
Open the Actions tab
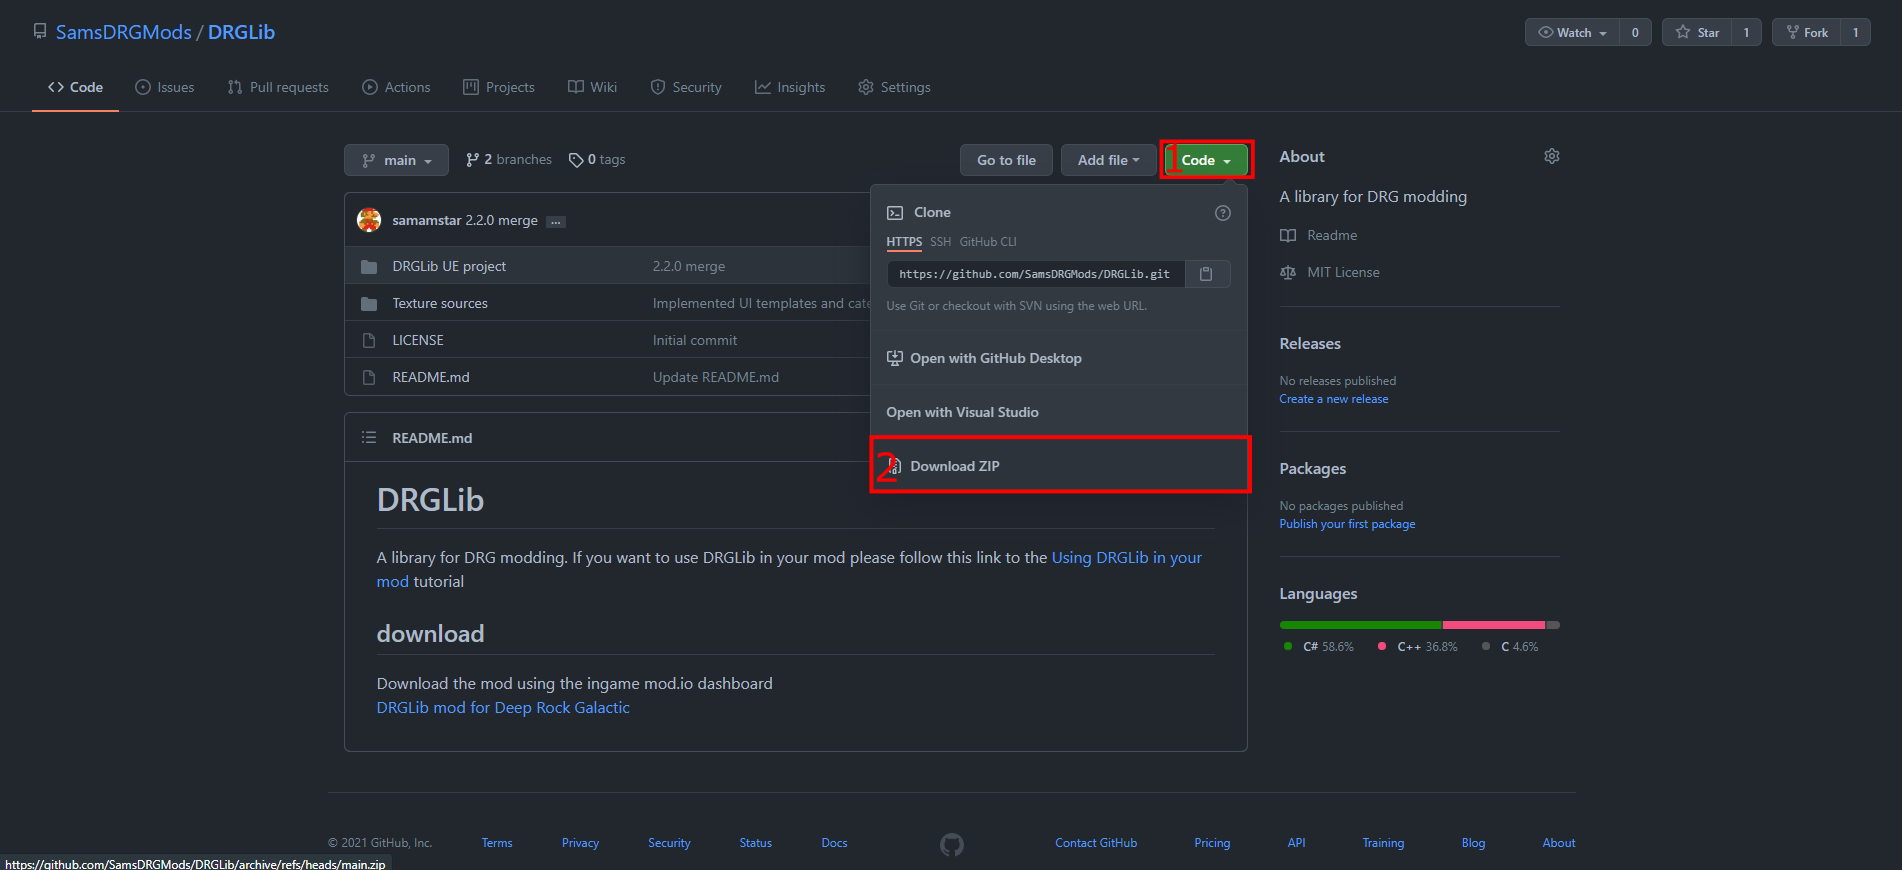click(396, 87)
